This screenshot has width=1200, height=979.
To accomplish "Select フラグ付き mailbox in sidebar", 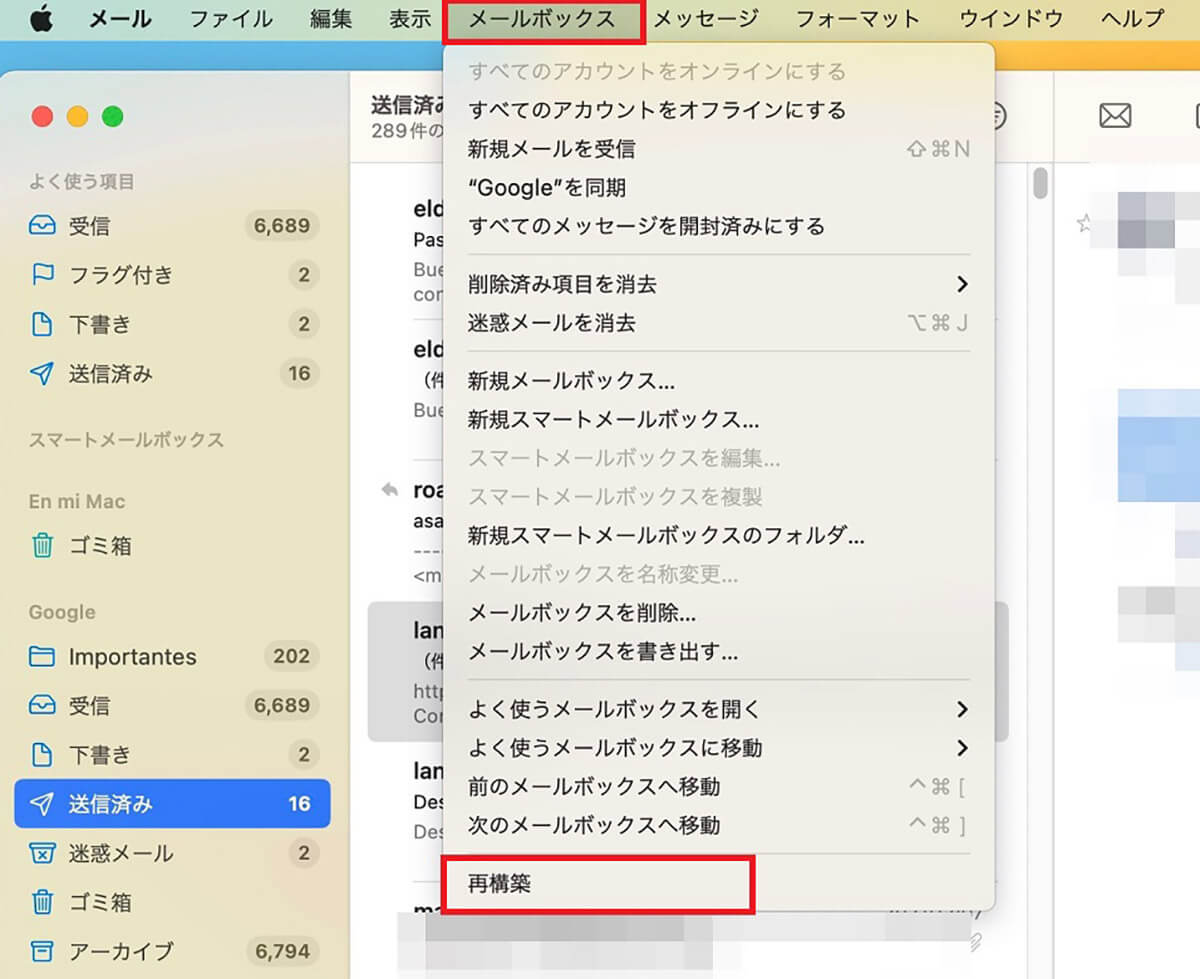I will [x=172, y=275].
